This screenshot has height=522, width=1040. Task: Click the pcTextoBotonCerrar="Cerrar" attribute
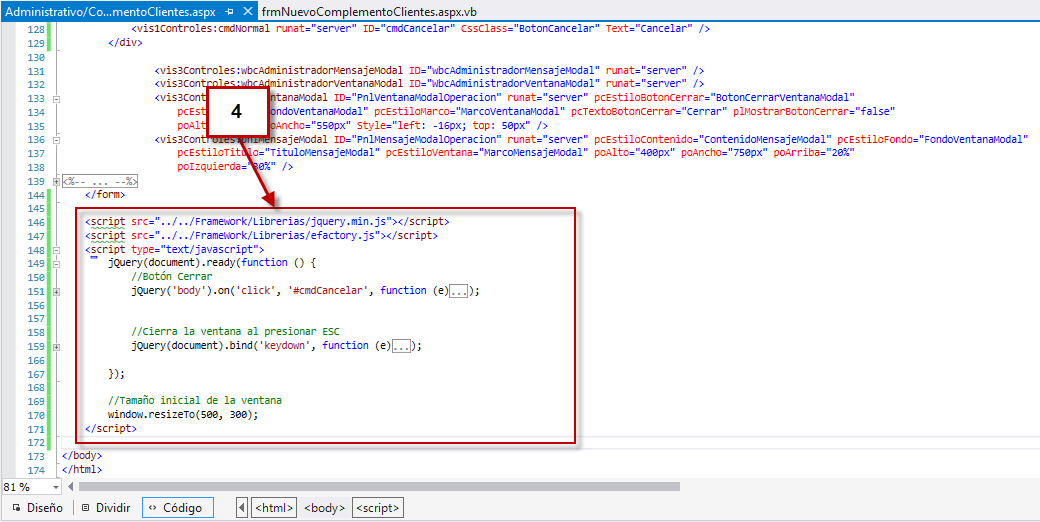pyautogui.click(x=649, y=112)
